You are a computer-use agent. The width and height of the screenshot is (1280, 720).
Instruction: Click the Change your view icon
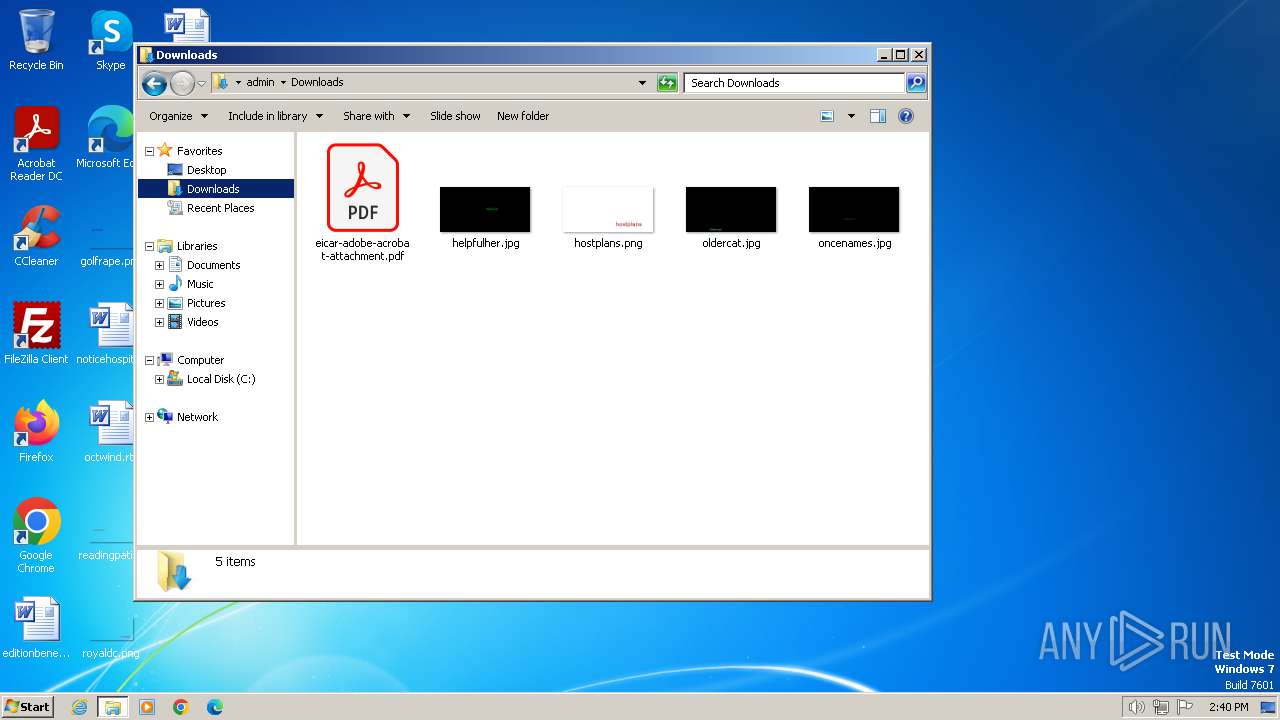[827, 116]
